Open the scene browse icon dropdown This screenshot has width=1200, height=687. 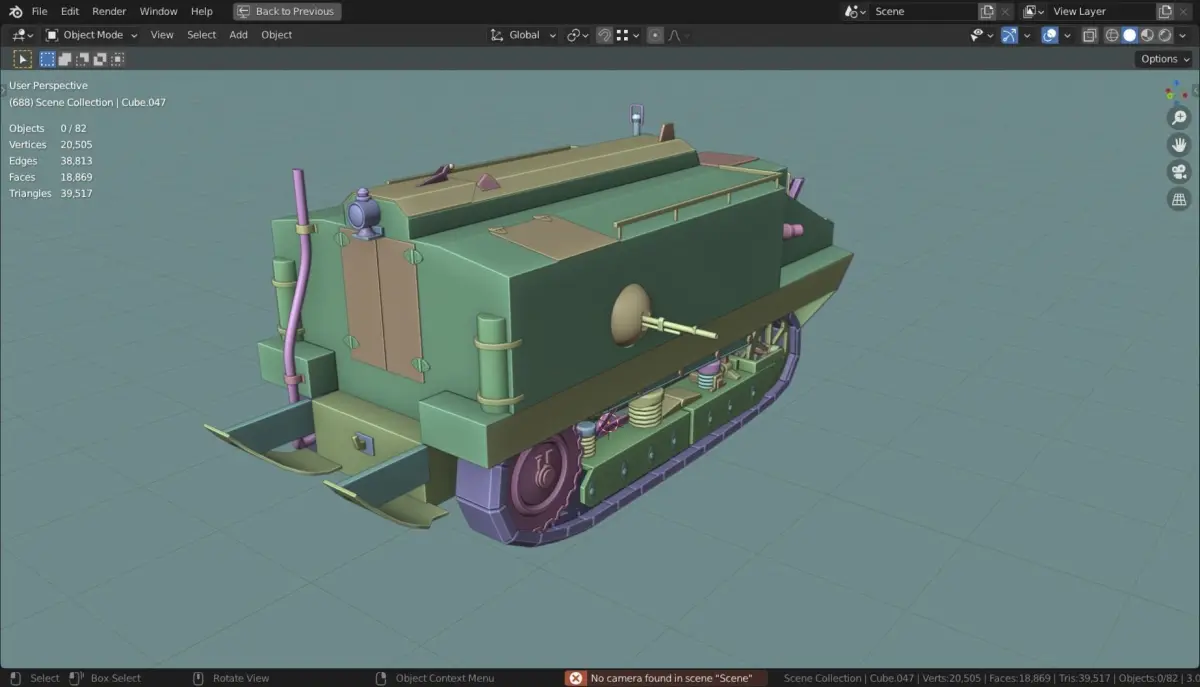[855, 11]
